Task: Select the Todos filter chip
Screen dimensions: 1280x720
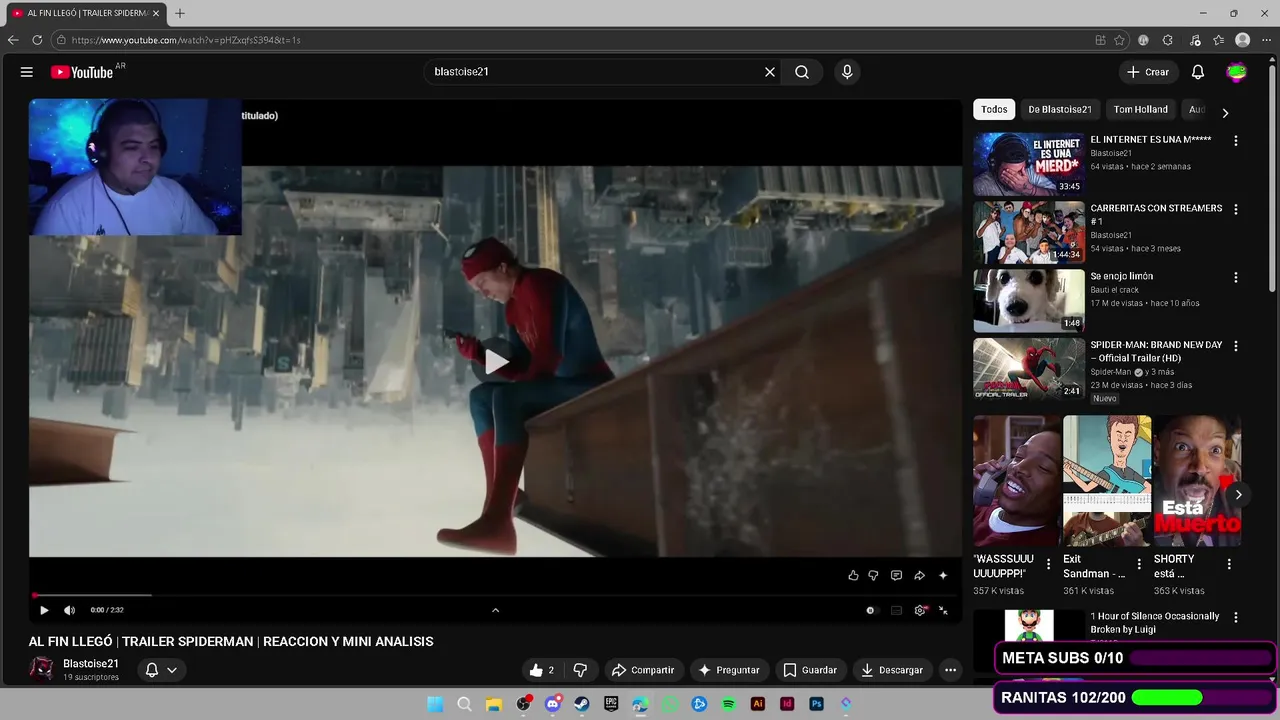Action: click(994, 109)
